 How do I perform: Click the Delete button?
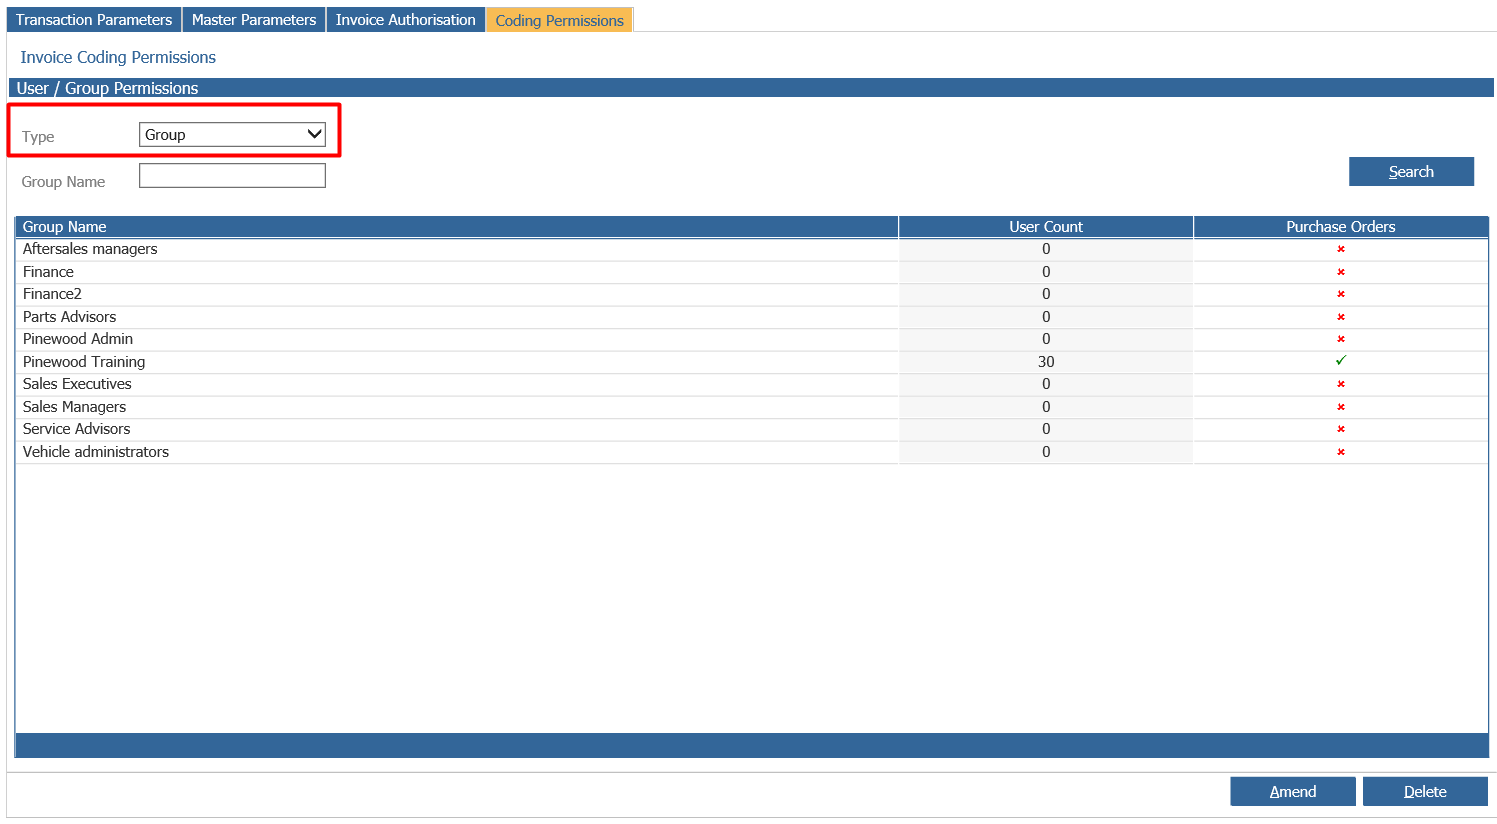point(1425,791)
